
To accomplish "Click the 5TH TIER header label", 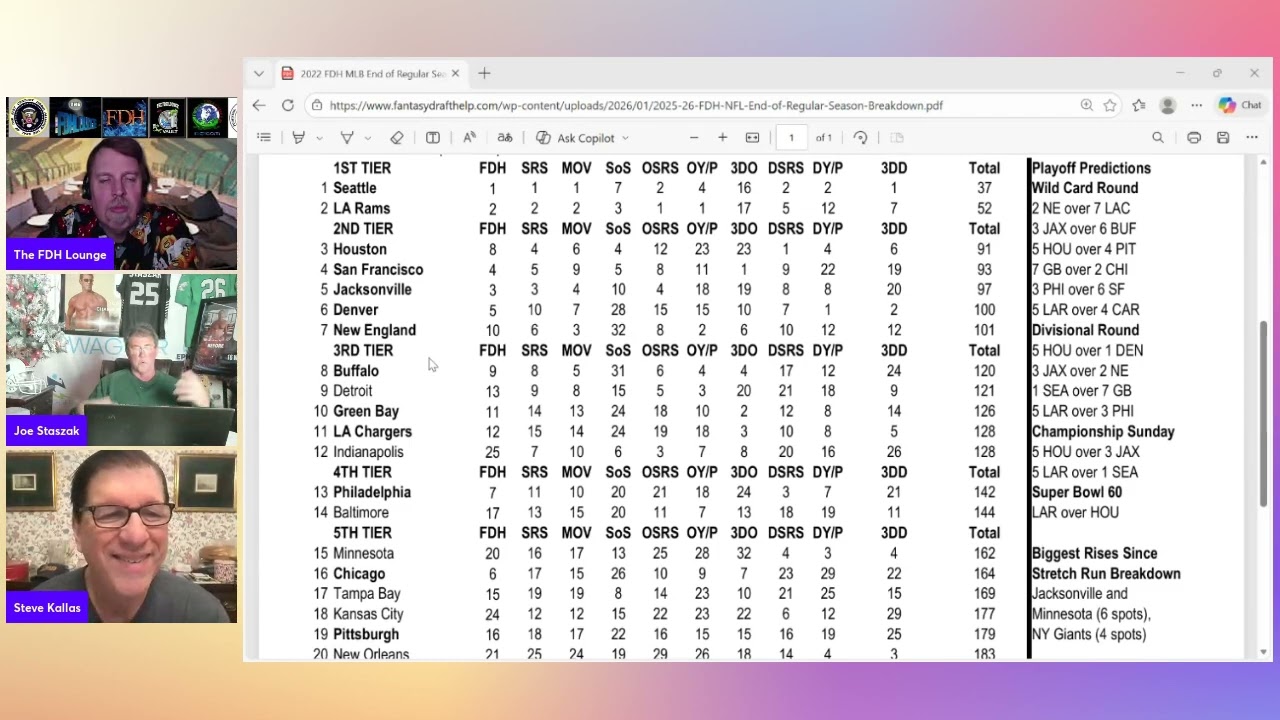I will pos(363,533).
